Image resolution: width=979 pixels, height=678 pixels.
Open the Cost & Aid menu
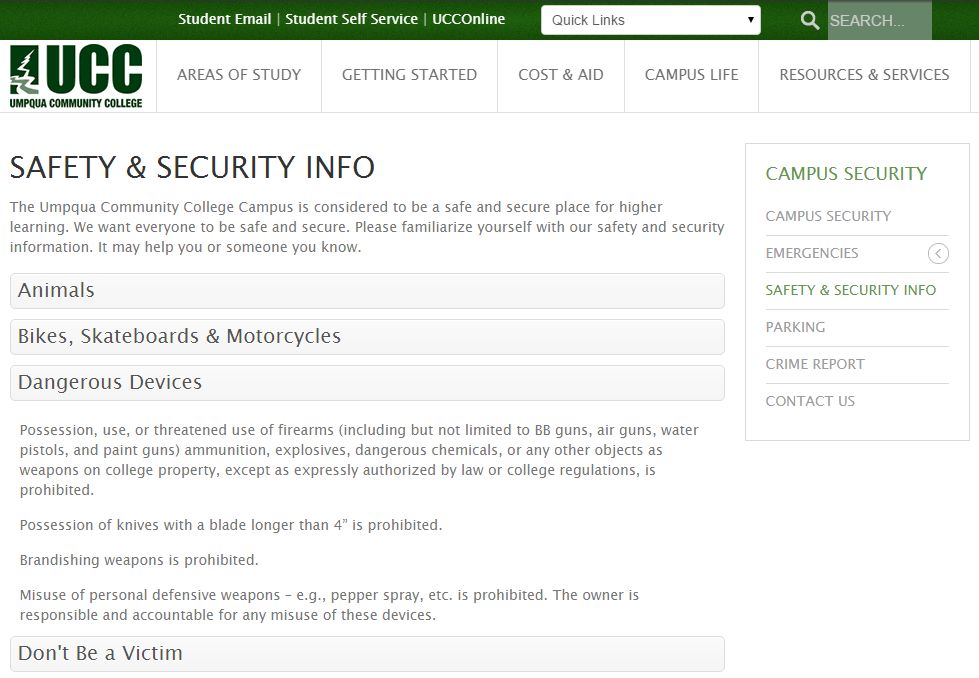click(x=561, y=75)
